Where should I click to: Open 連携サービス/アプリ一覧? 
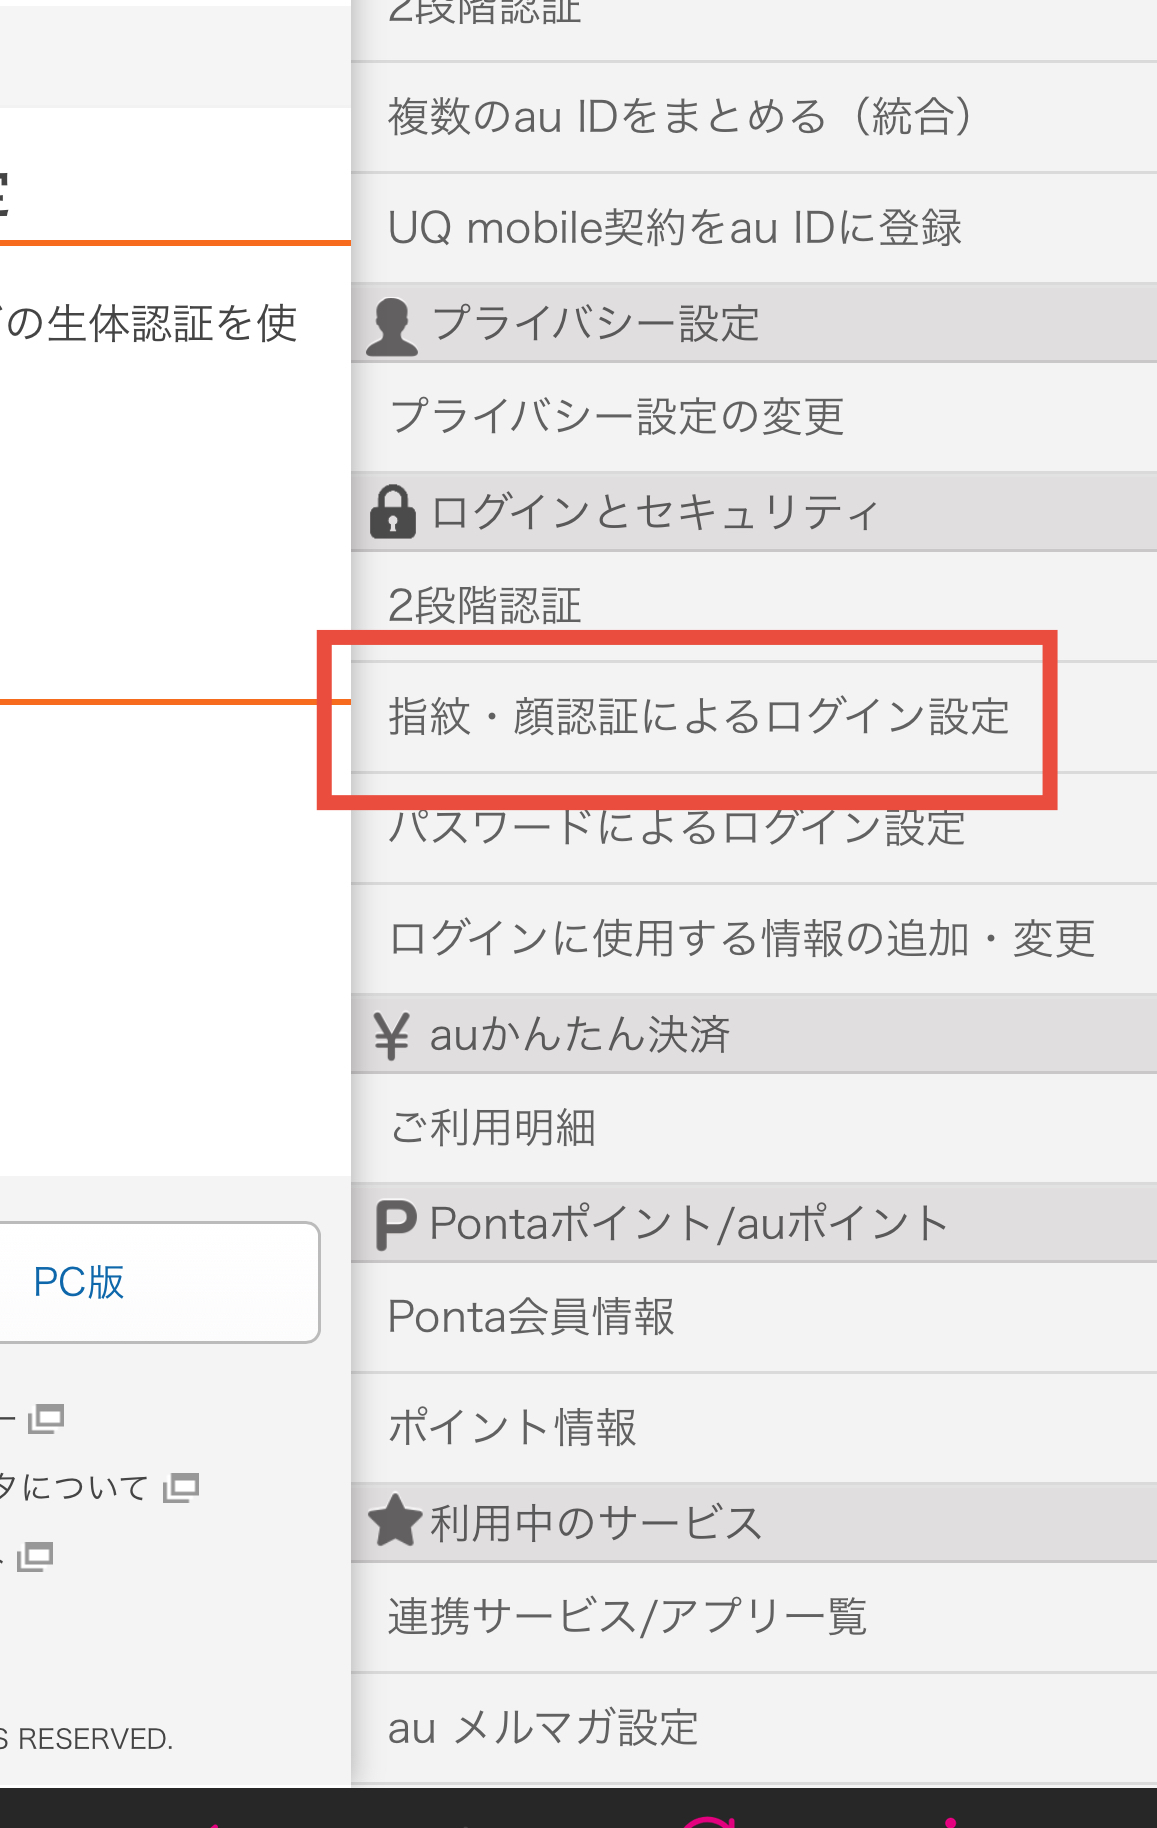(626, 1617)
